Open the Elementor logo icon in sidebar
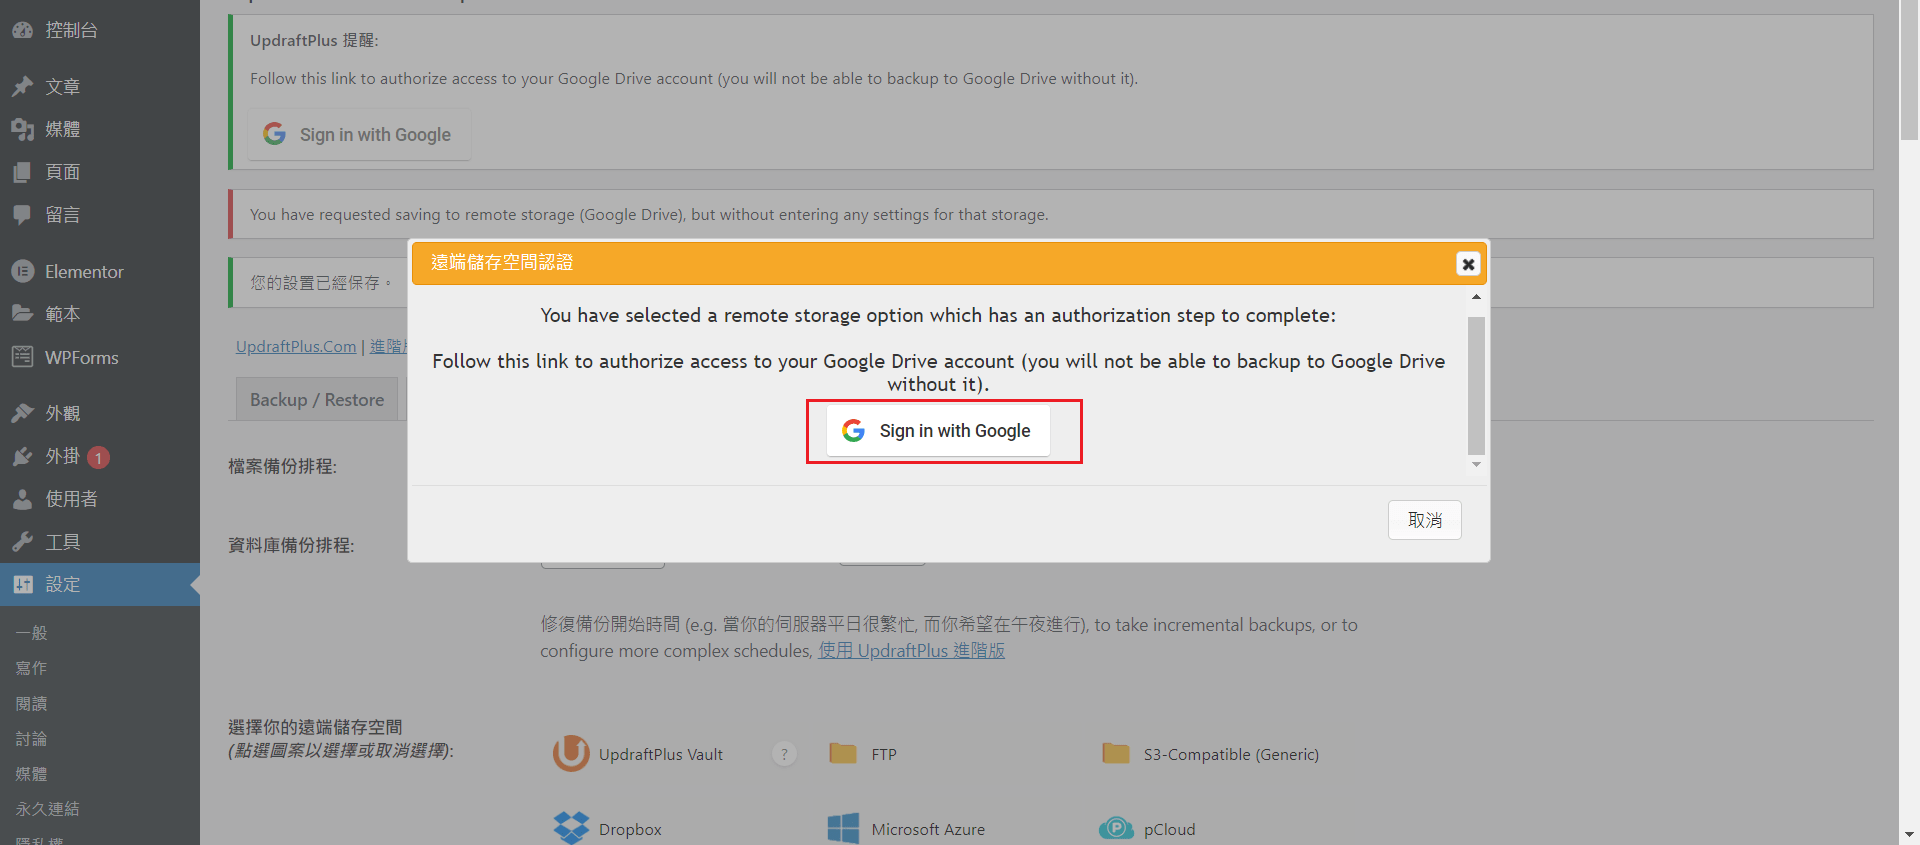Viewport: 1920px width, 845px height. [23, 271]
